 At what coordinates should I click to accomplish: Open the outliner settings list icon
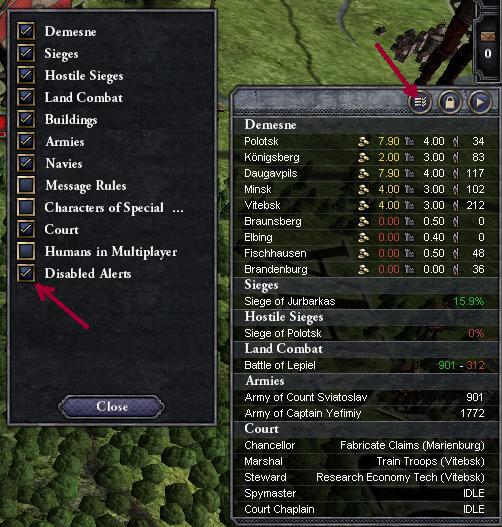(420, 102)
